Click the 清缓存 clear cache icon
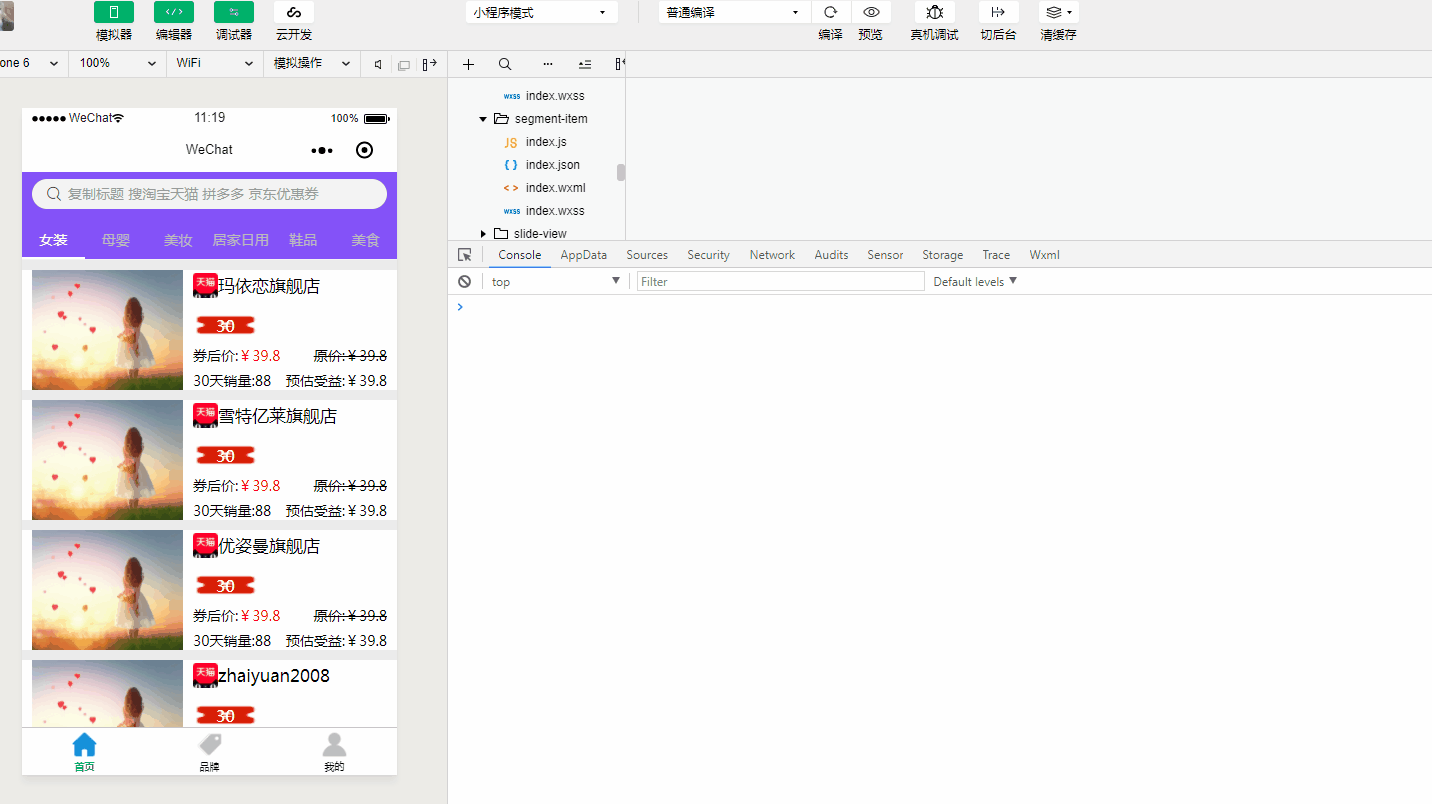The height and width of the screenshot is (804, 1432). click(x=1055, y=12)
